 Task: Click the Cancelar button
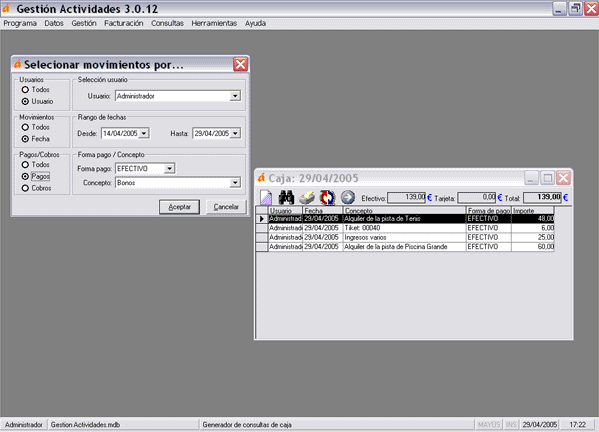pos(226,207)
